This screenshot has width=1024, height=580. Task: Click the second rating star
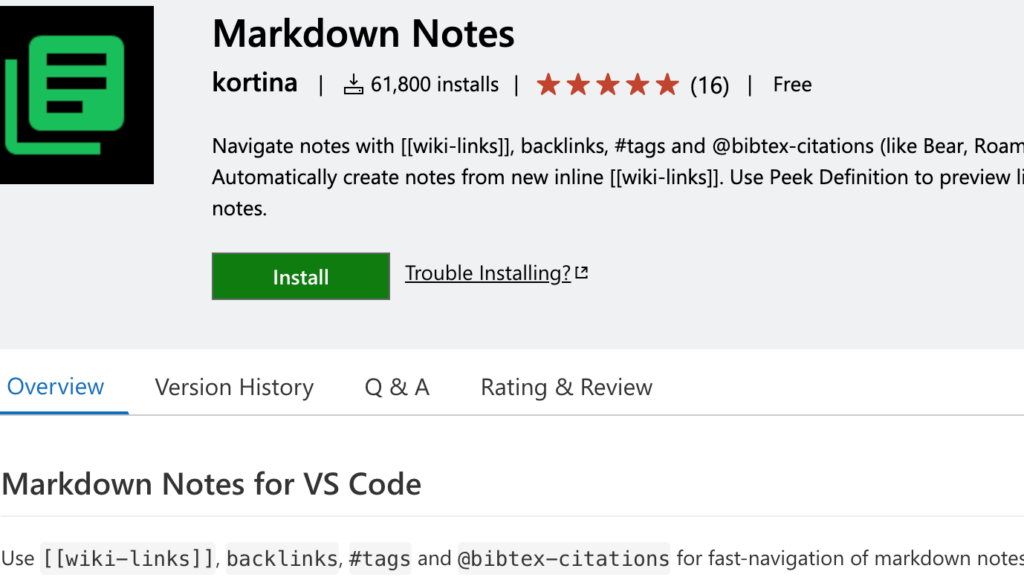click(x=578, y=85)
